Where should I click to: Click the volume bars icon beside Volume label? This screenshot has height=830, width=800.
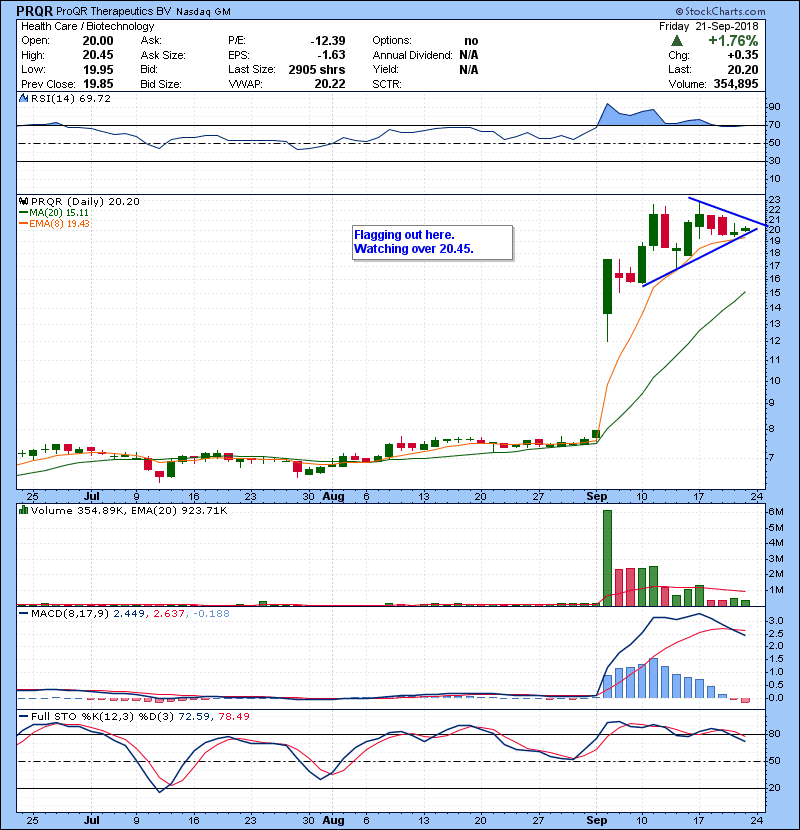click(x=24, y=510)
